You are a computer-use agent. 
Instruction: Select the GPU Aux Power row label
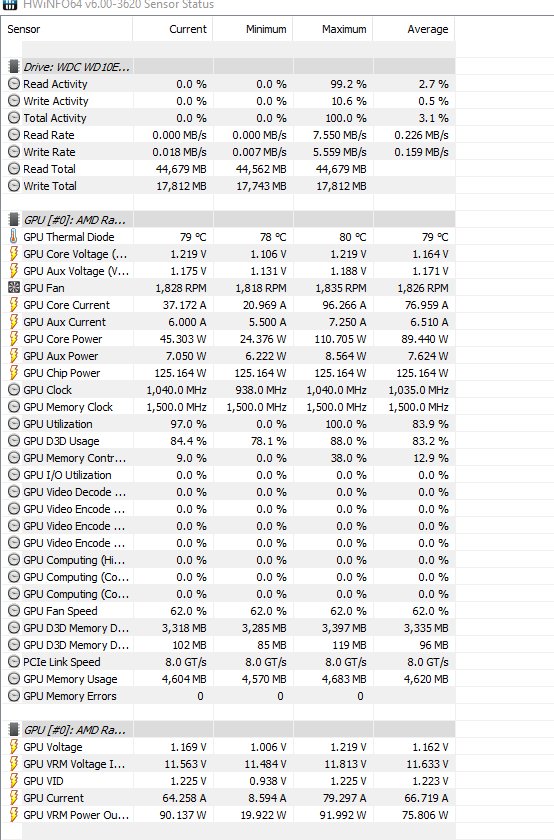pyautogui.click(x=61, y=356)
